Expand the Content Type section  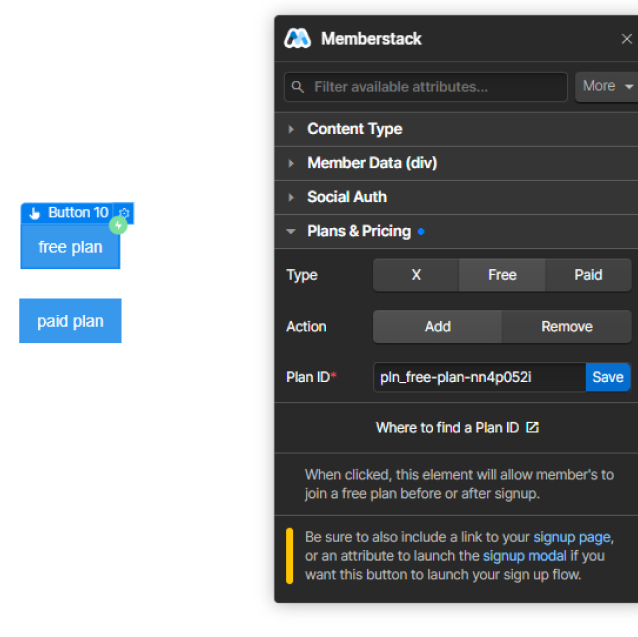coord(456,129)
